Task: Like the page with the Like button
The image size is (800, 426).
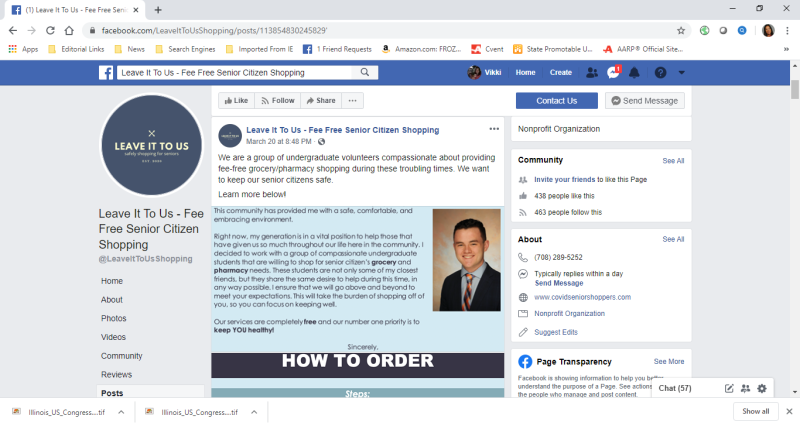Action: point(236,101)
